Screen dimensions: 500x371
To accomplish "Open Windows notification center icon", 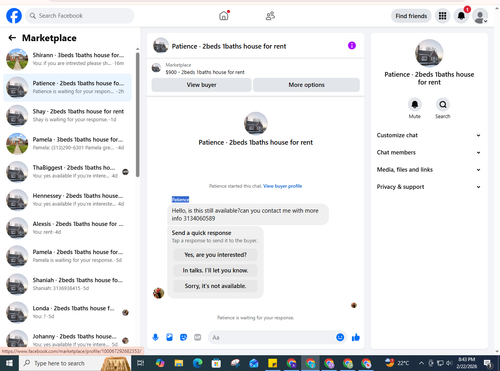I will [489, 363].
